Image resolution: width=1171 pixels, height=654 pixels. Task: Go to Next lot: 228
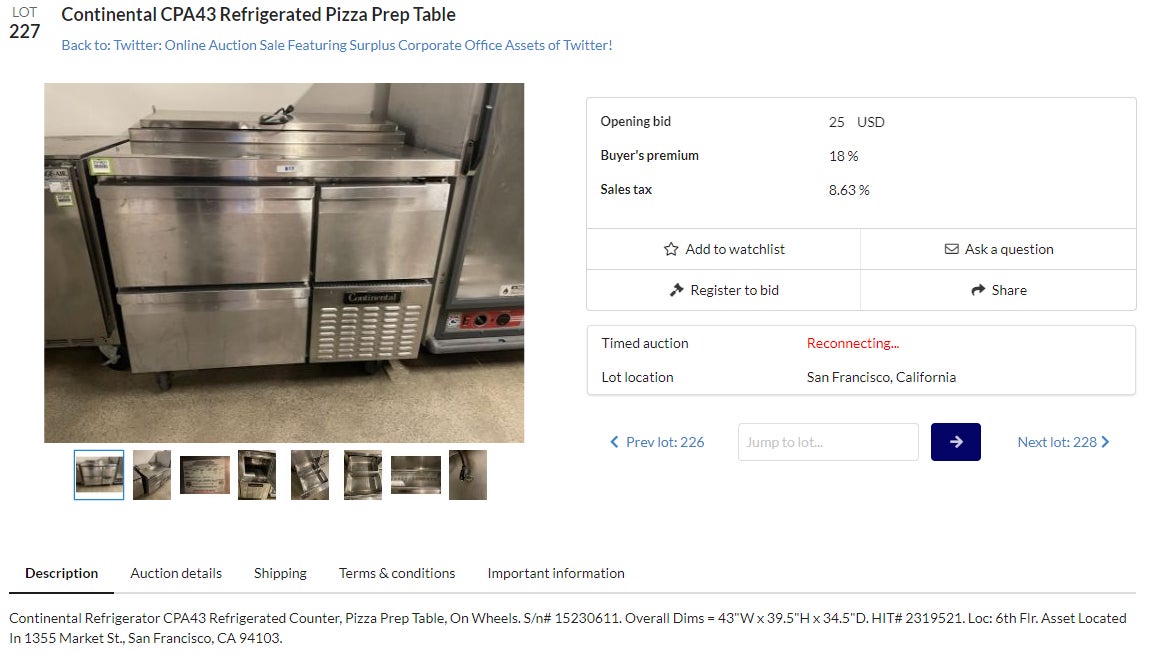pos(1056,442)
